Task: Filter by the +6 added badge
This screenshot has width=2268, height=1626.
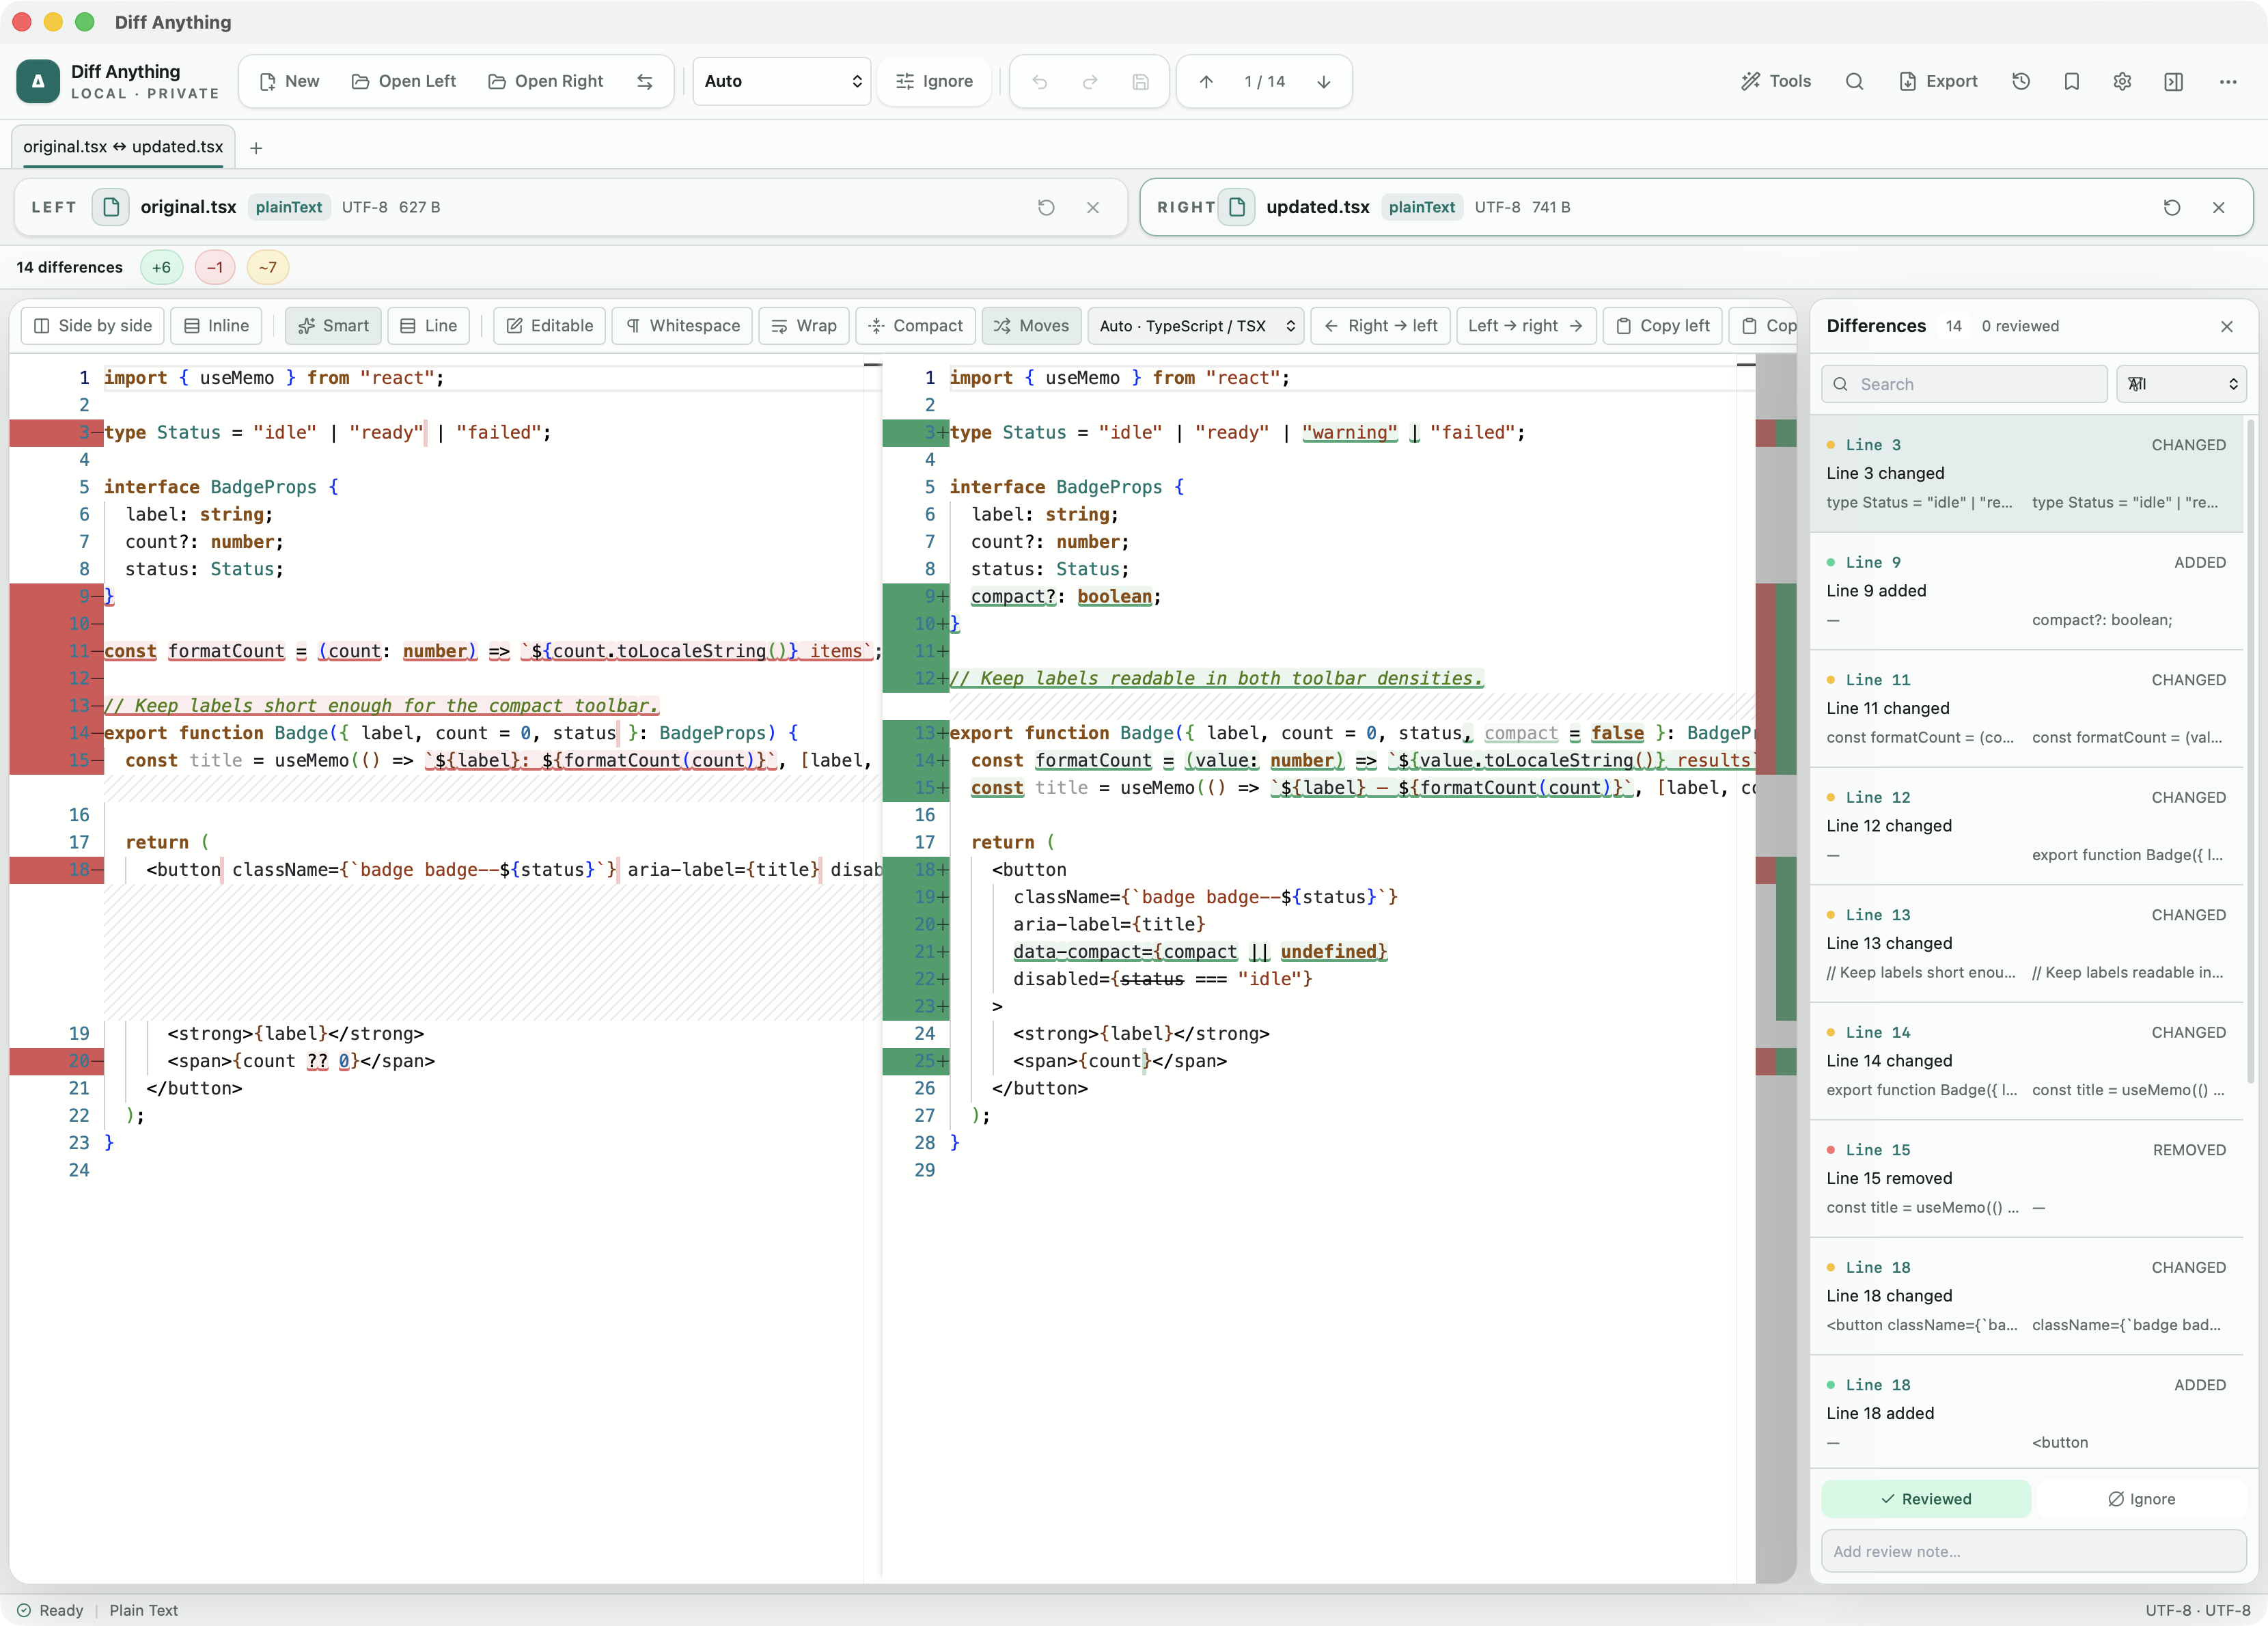Action: click(162, 267)
